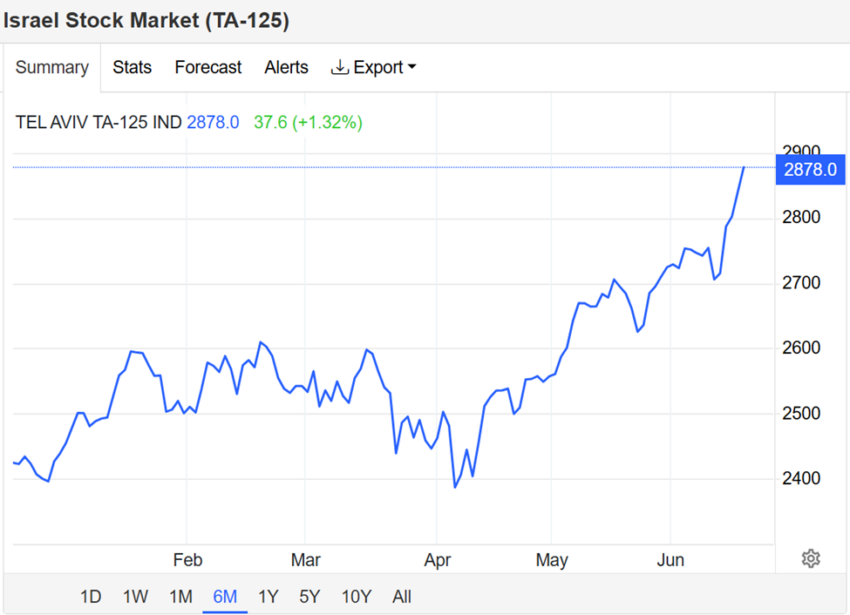This screenshot has width=850, height=615.
Task: Click the April low point on chart
Action: pos(455,487)
